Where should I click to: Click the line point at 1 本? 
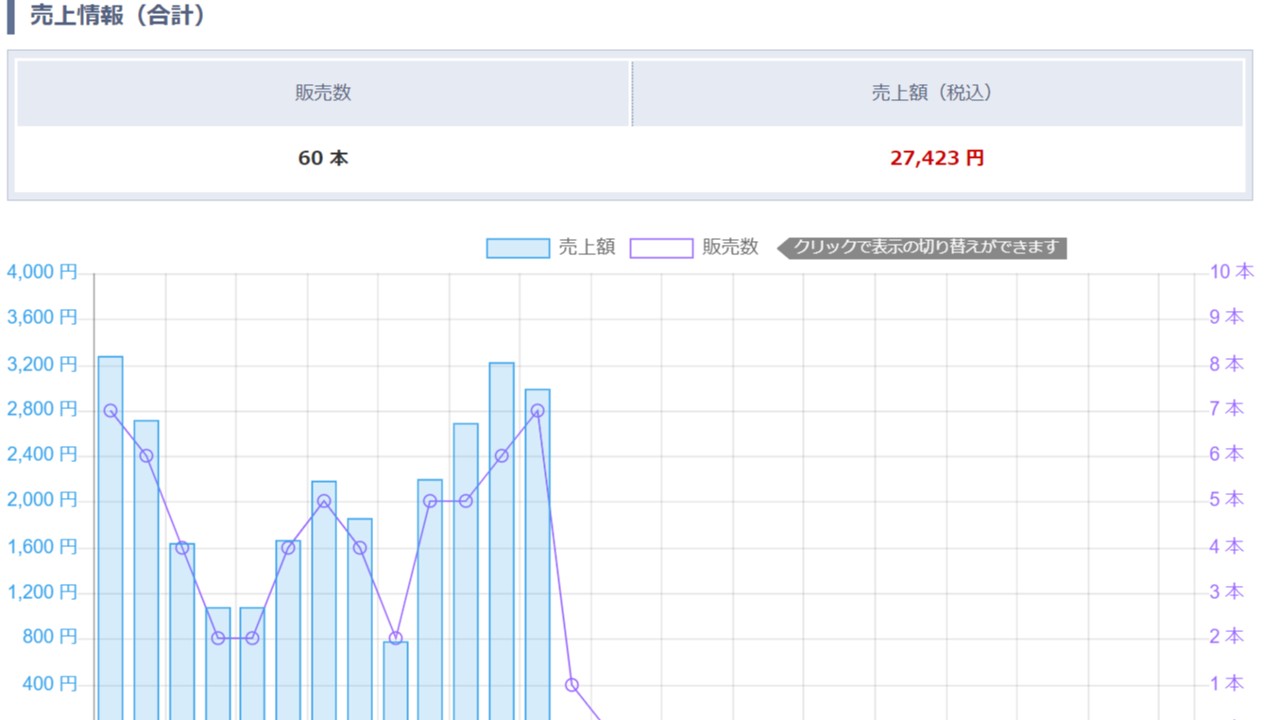coord(572,685)
